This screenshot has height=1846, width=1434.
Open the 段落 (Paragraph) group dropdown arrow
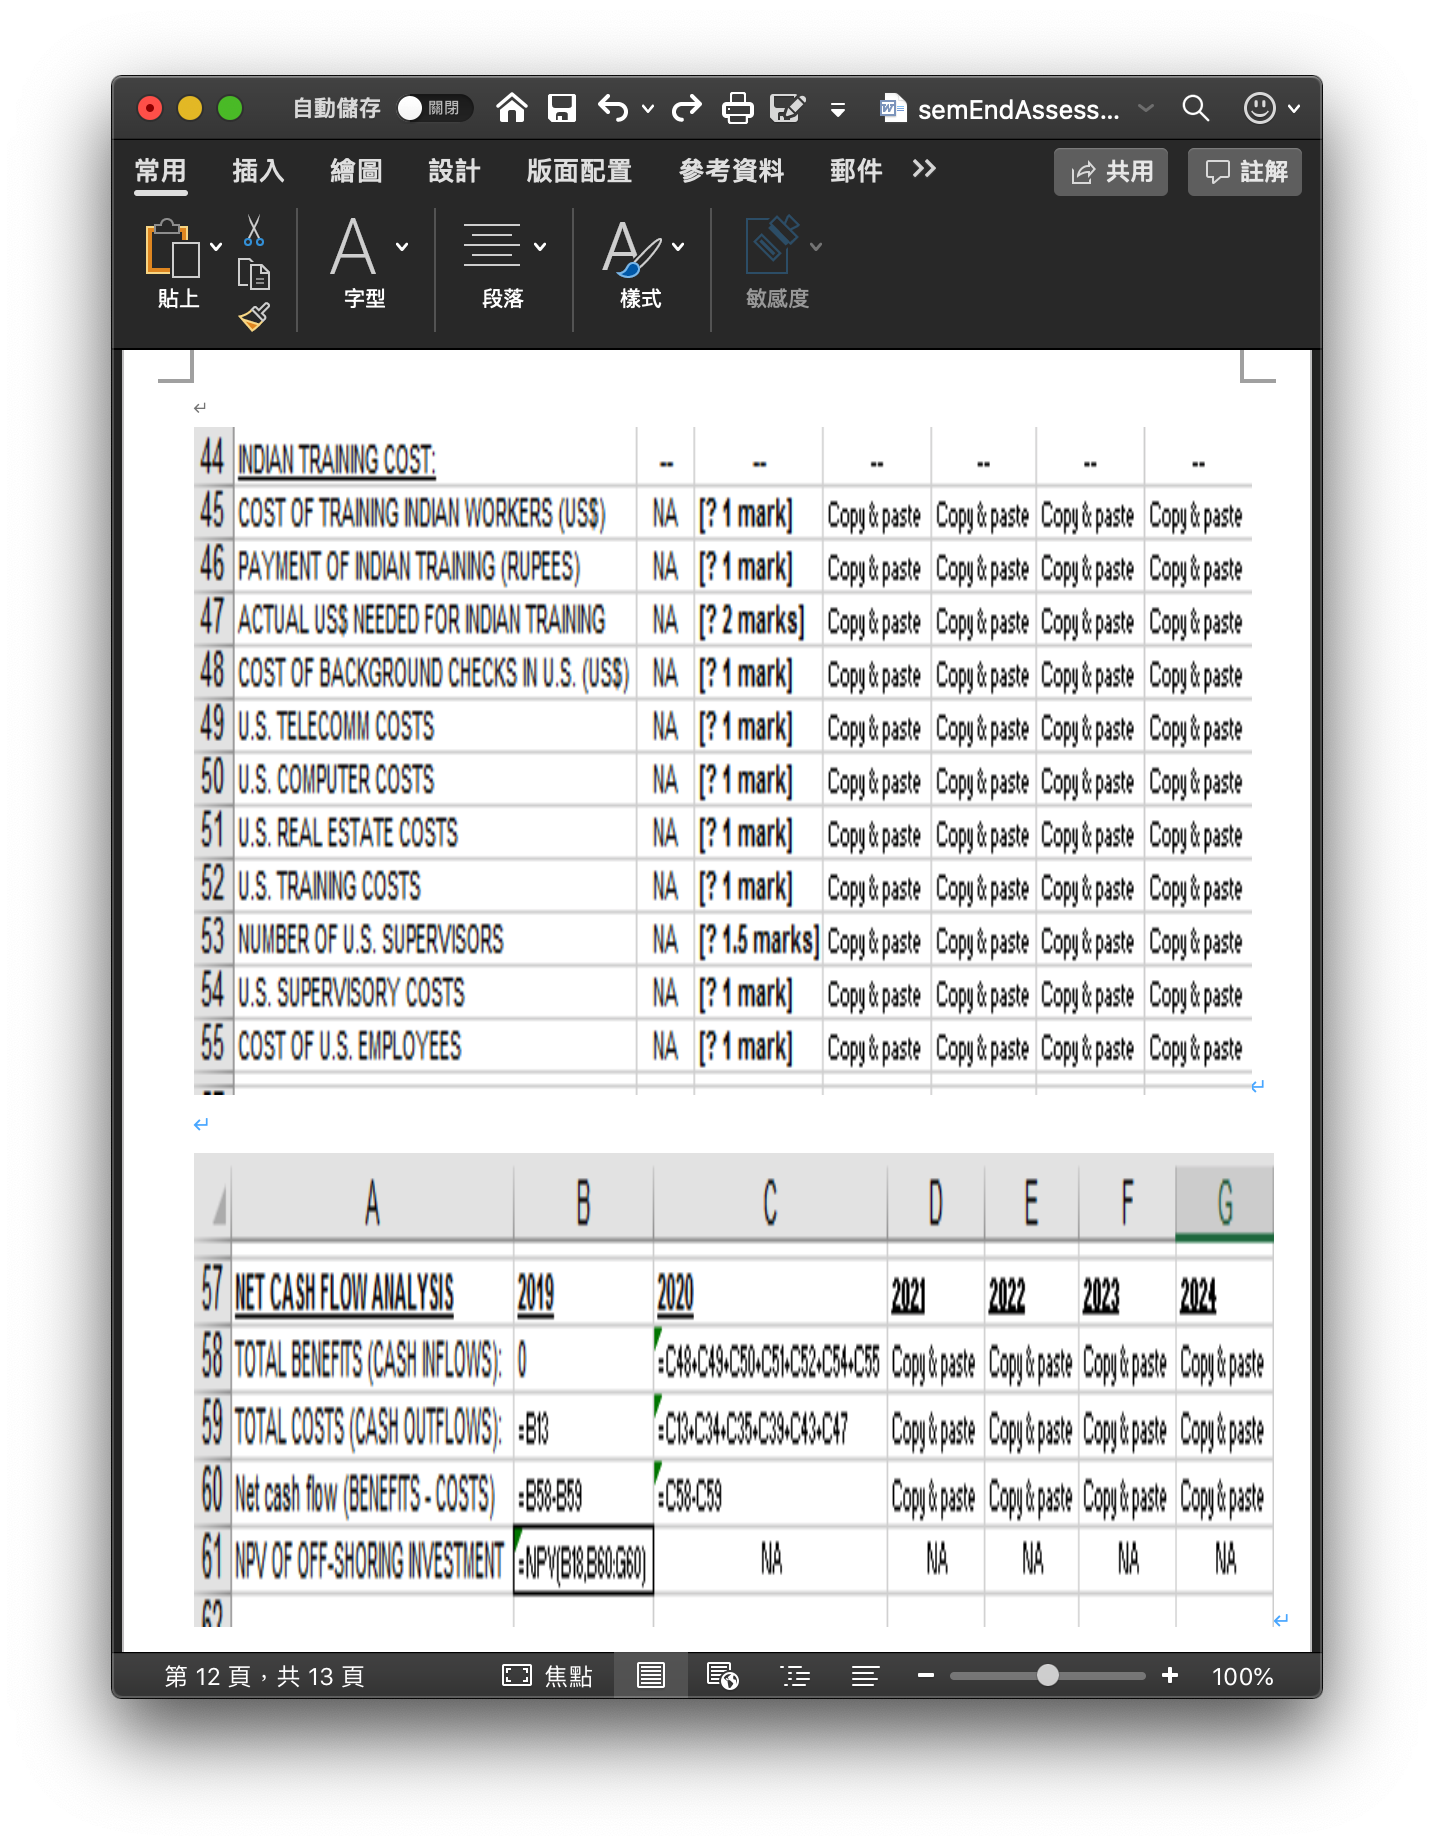click(540, 247)
